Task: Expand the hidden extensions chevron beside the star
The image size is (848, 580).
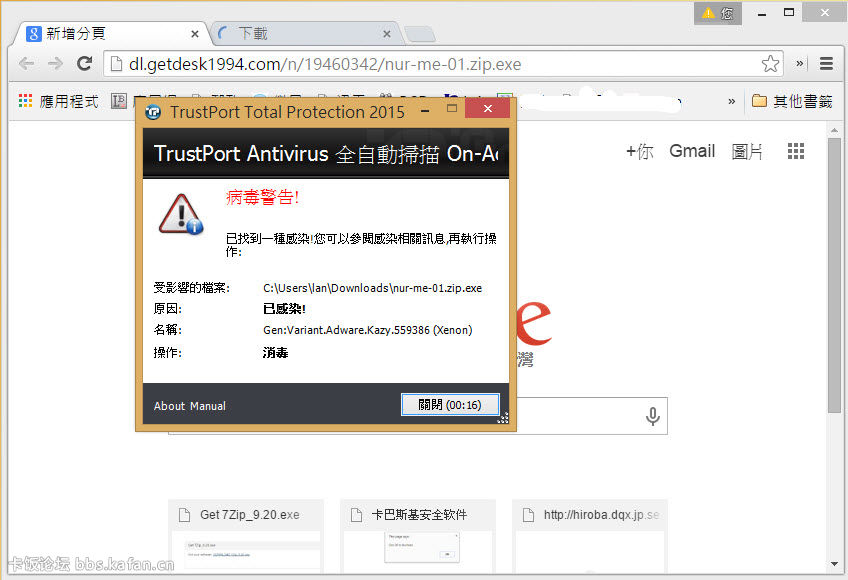Action: click(x=800, y=64)
